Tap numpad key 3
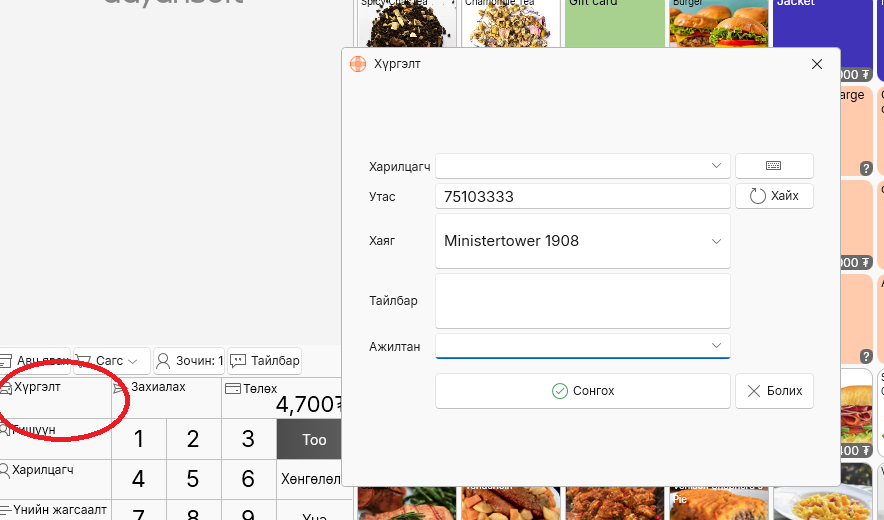This screenshot has height=520, width=884. coord(249,439)
